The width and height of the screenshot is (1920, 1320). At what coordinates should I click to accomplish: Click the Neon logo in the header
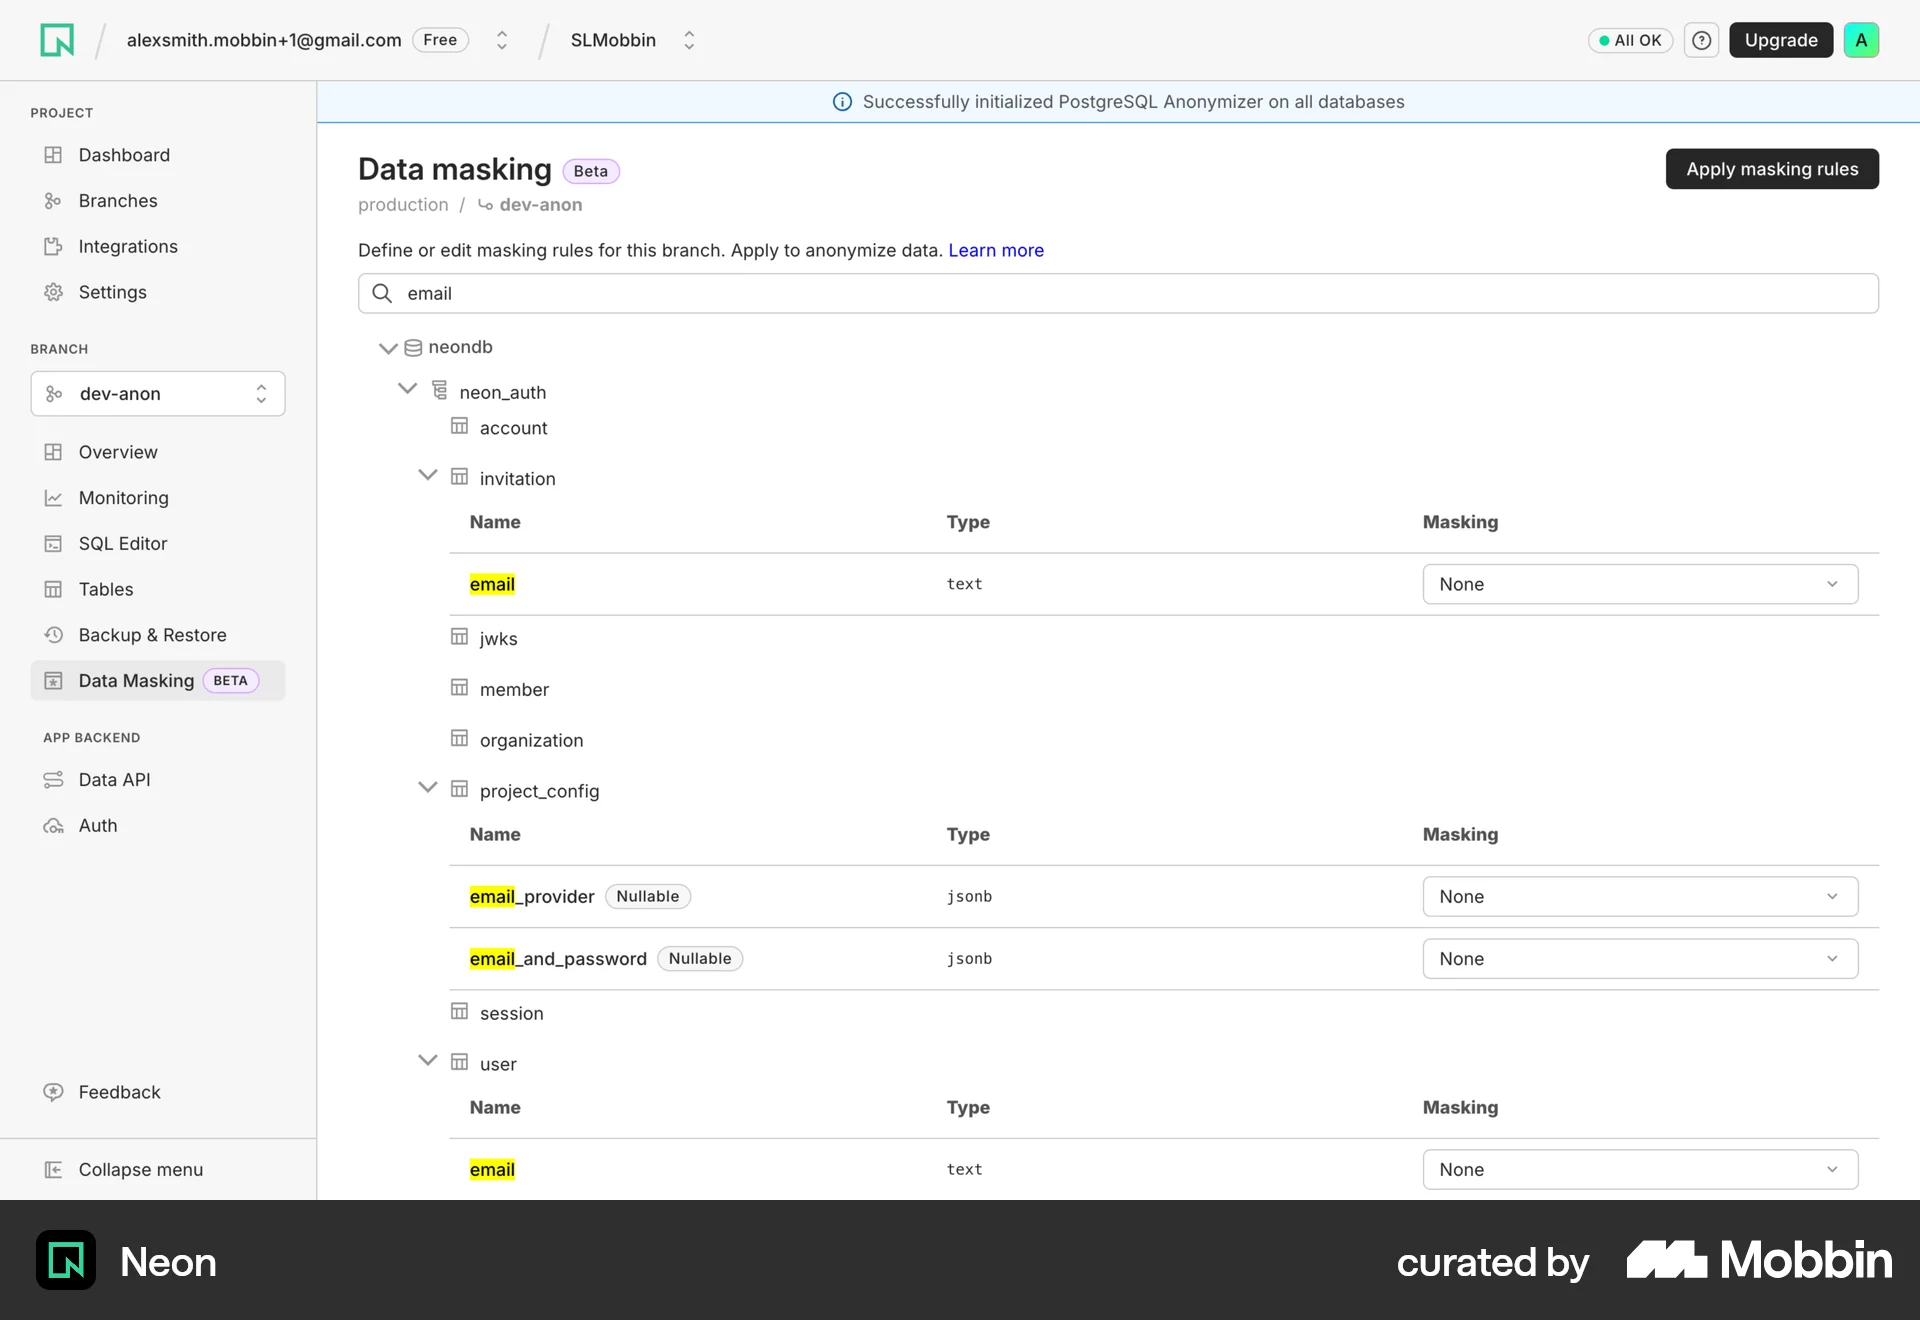(57, 40)
